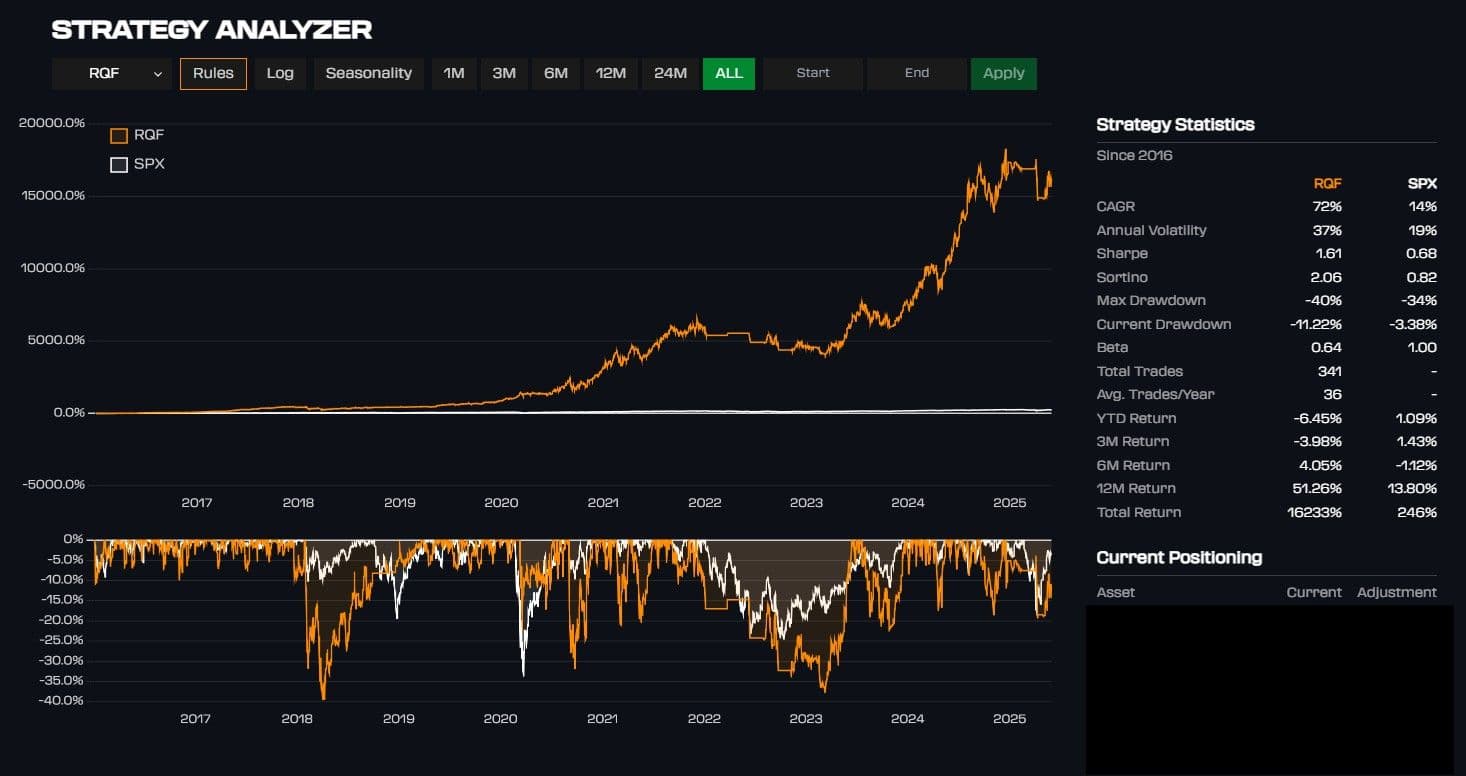Click the Start date input field
Viewport: 1466px width, 776px height.
click(x=813, y=74)
